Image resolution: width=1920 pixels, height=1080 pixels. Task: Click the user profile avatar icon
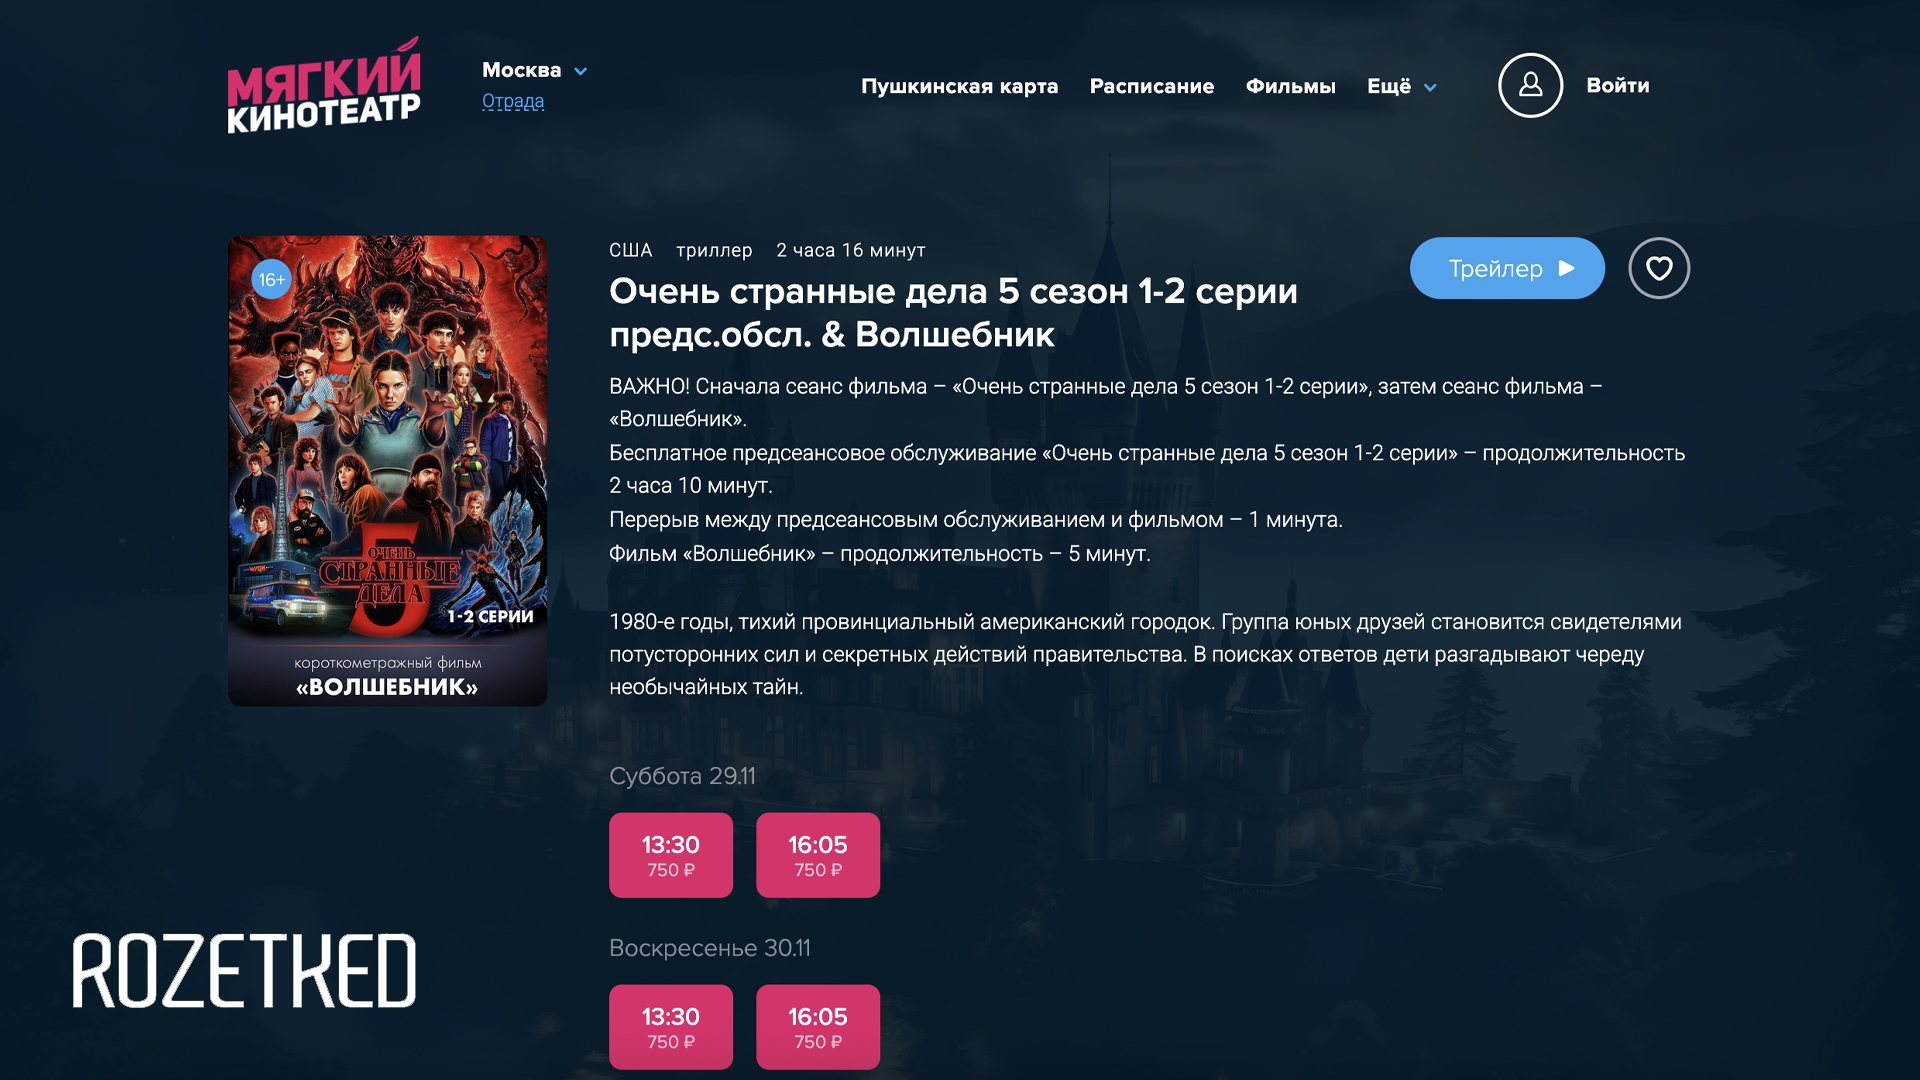[1530, 85]
